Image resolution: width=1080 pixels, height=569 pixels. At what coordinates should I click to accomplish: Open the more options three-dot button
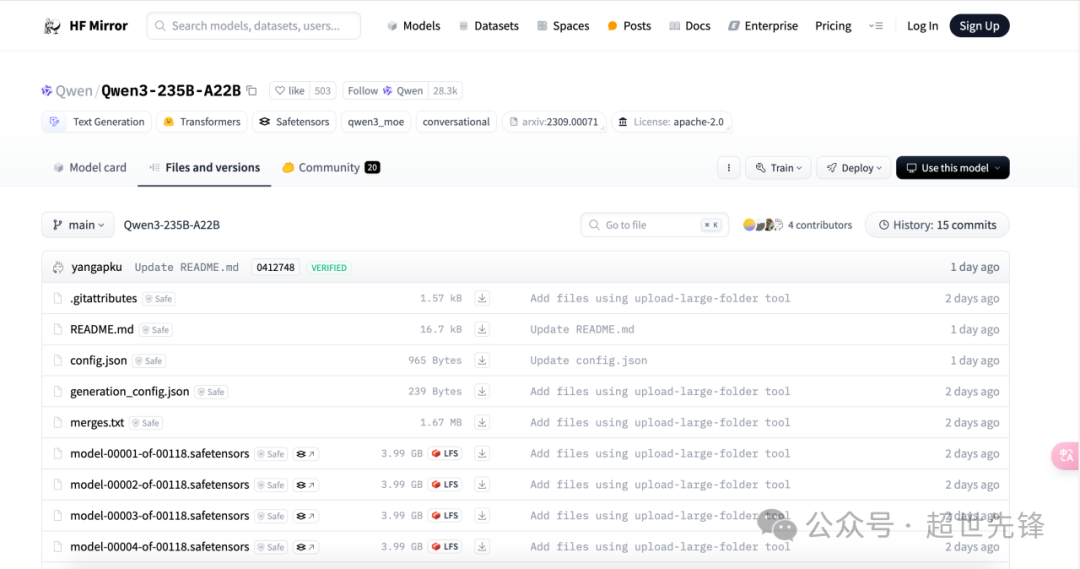point(729,168)
